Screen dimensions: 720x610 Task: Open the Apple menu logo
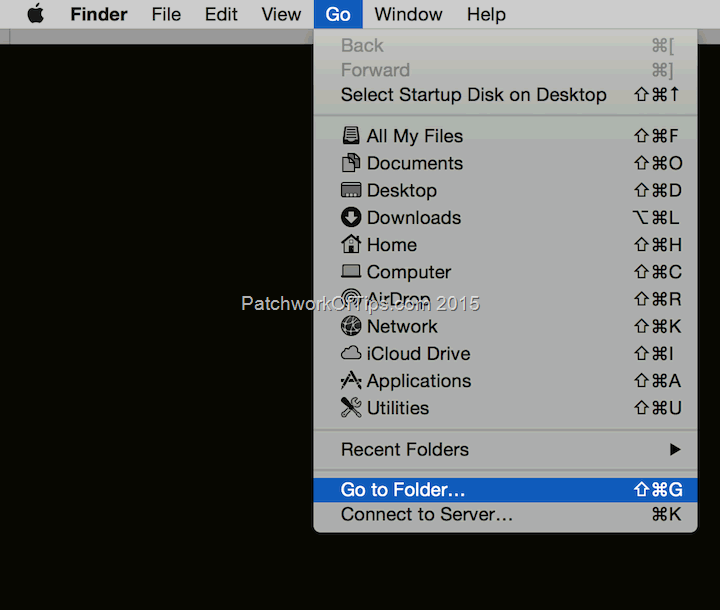click(x=36, y=13)
